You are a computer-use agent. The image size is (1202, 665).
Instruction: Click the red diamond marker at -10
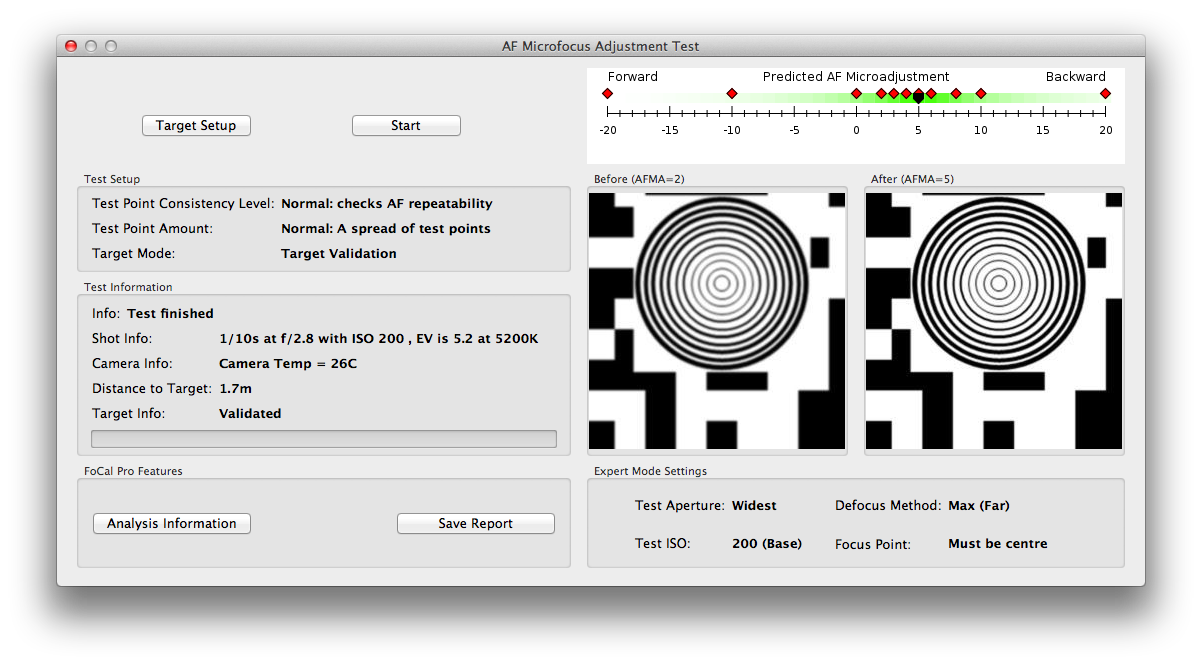coord(732,93)
